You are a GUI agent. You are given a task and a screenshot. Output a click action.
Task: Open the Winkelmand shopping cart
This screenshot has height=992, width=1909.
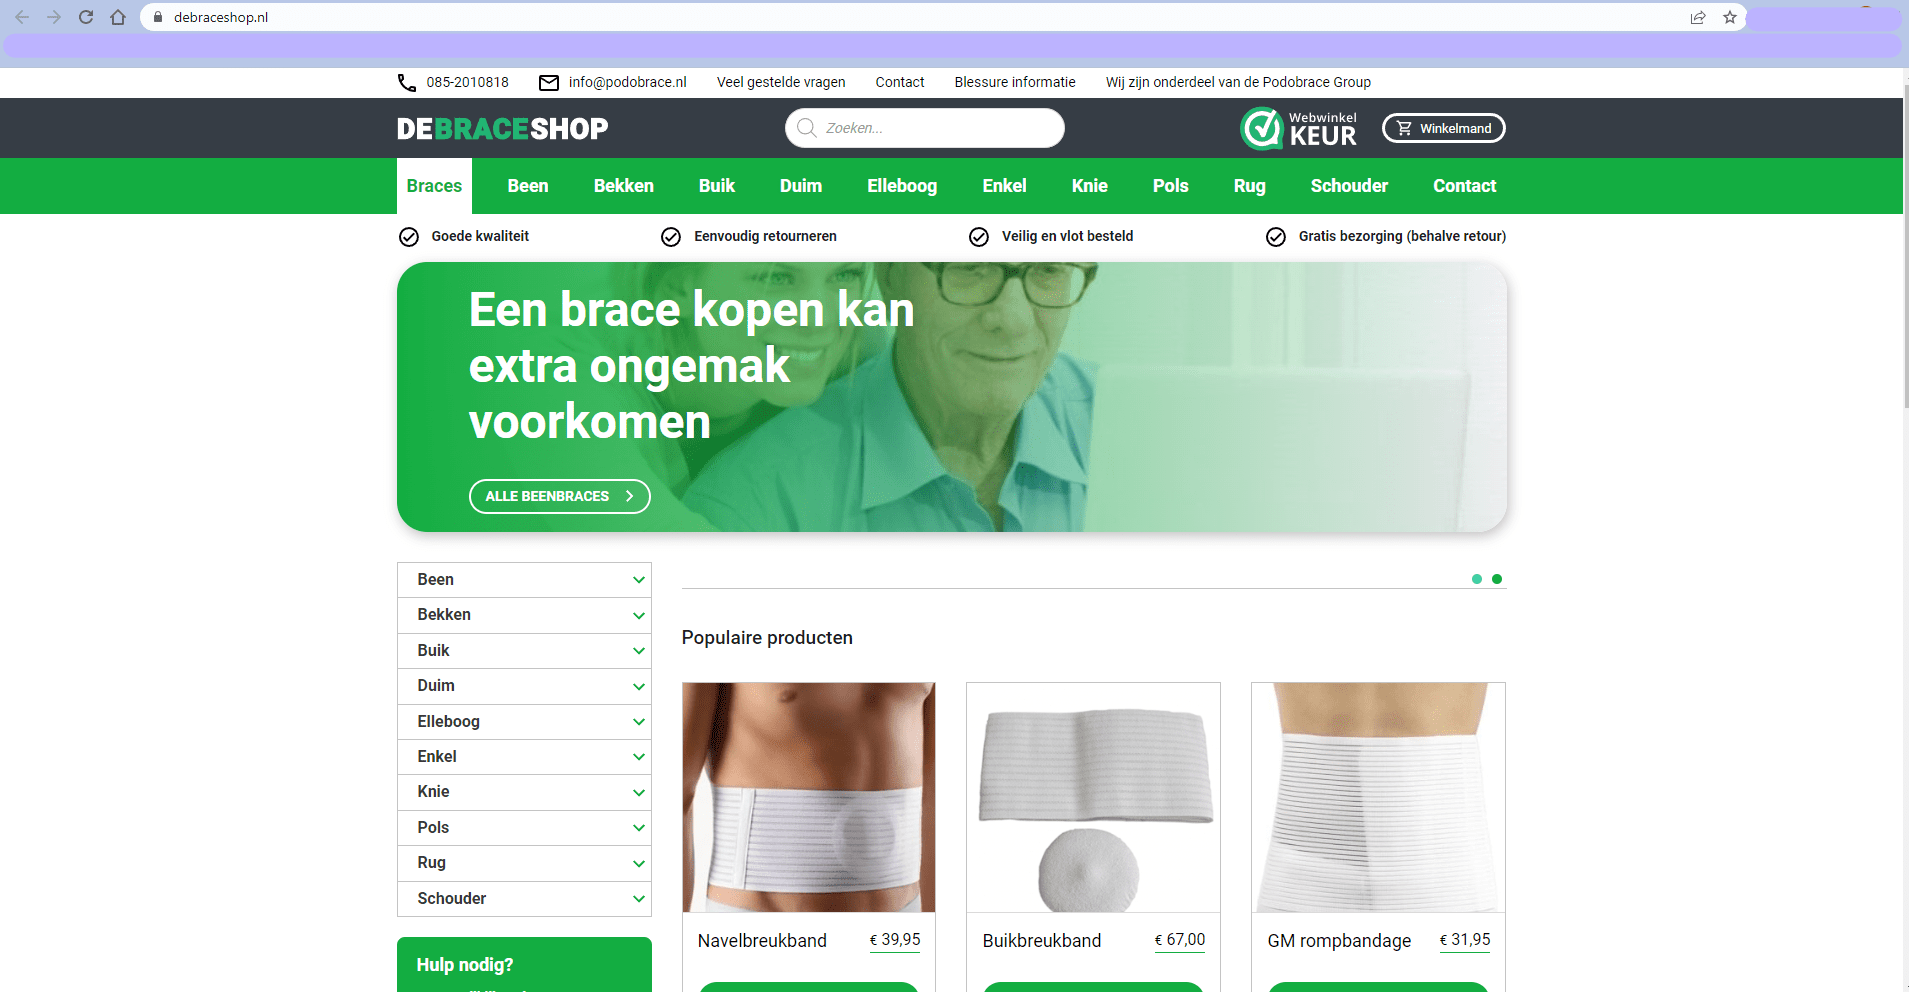point(1443,128)
